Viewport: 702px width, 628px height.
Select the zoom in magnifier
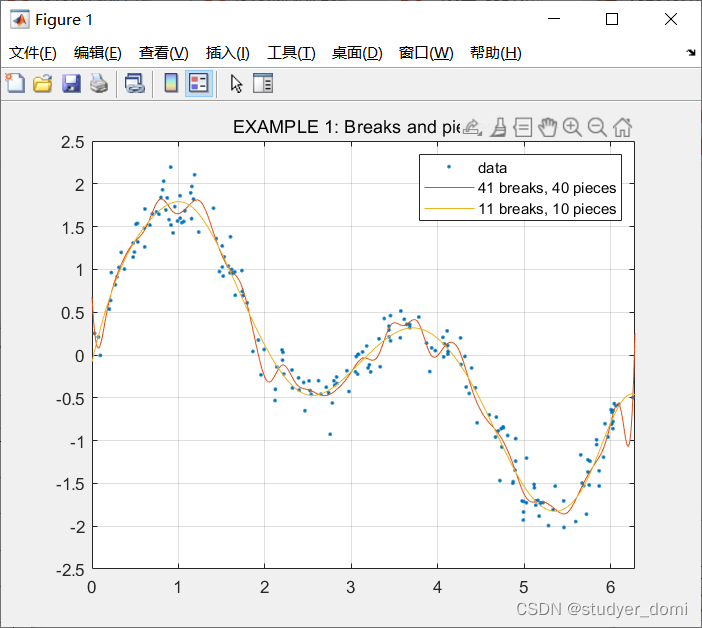(x=572, y=128)
